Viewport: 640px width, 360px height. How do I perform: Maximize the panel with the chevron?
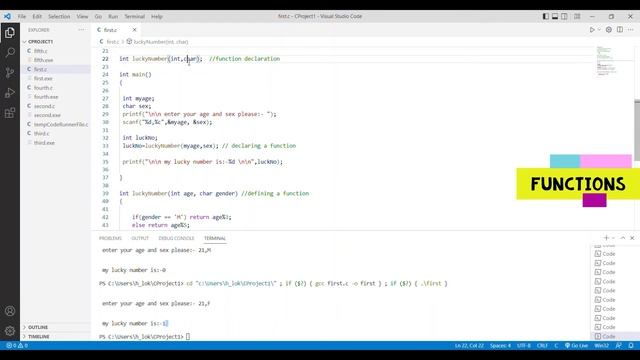623,238
